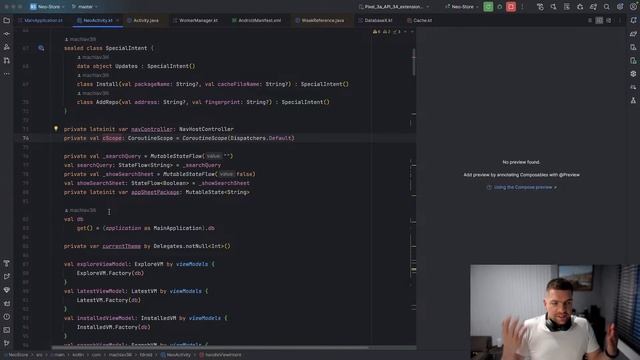Click the Debug app bug icon

(500, 7)
